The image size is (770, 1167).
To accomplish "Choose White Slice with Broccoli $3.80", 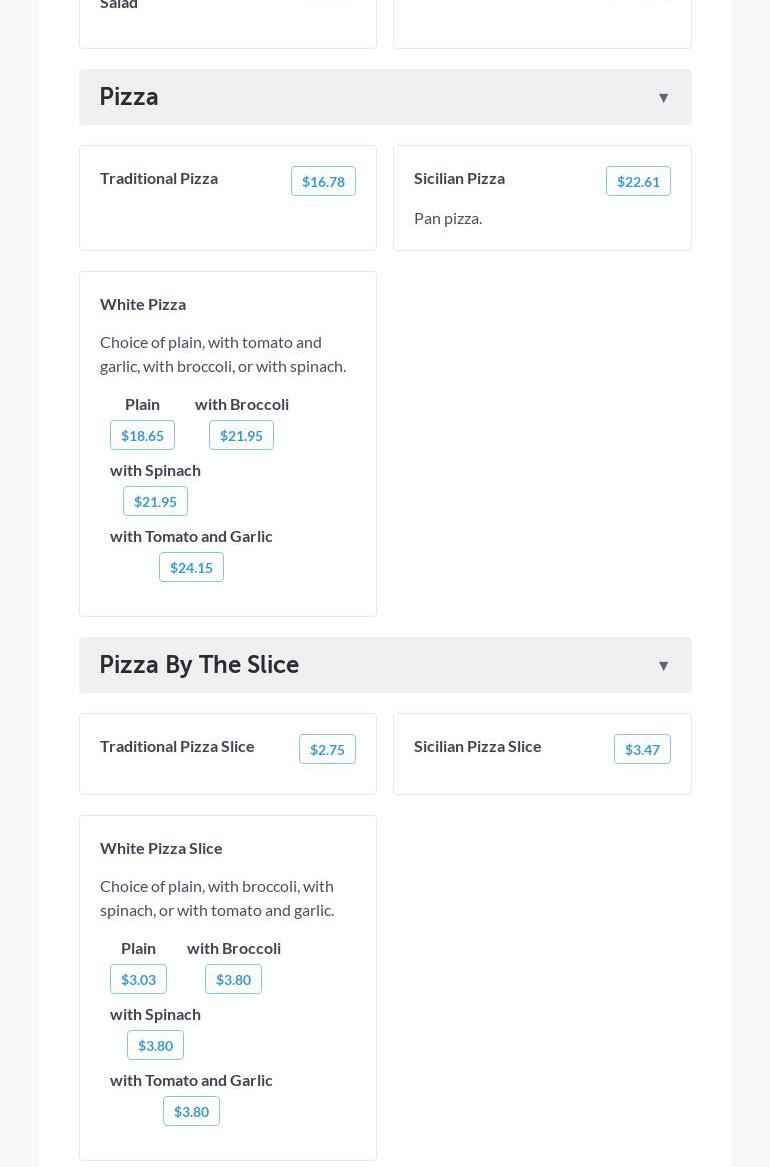I will (x=233, y=979).
